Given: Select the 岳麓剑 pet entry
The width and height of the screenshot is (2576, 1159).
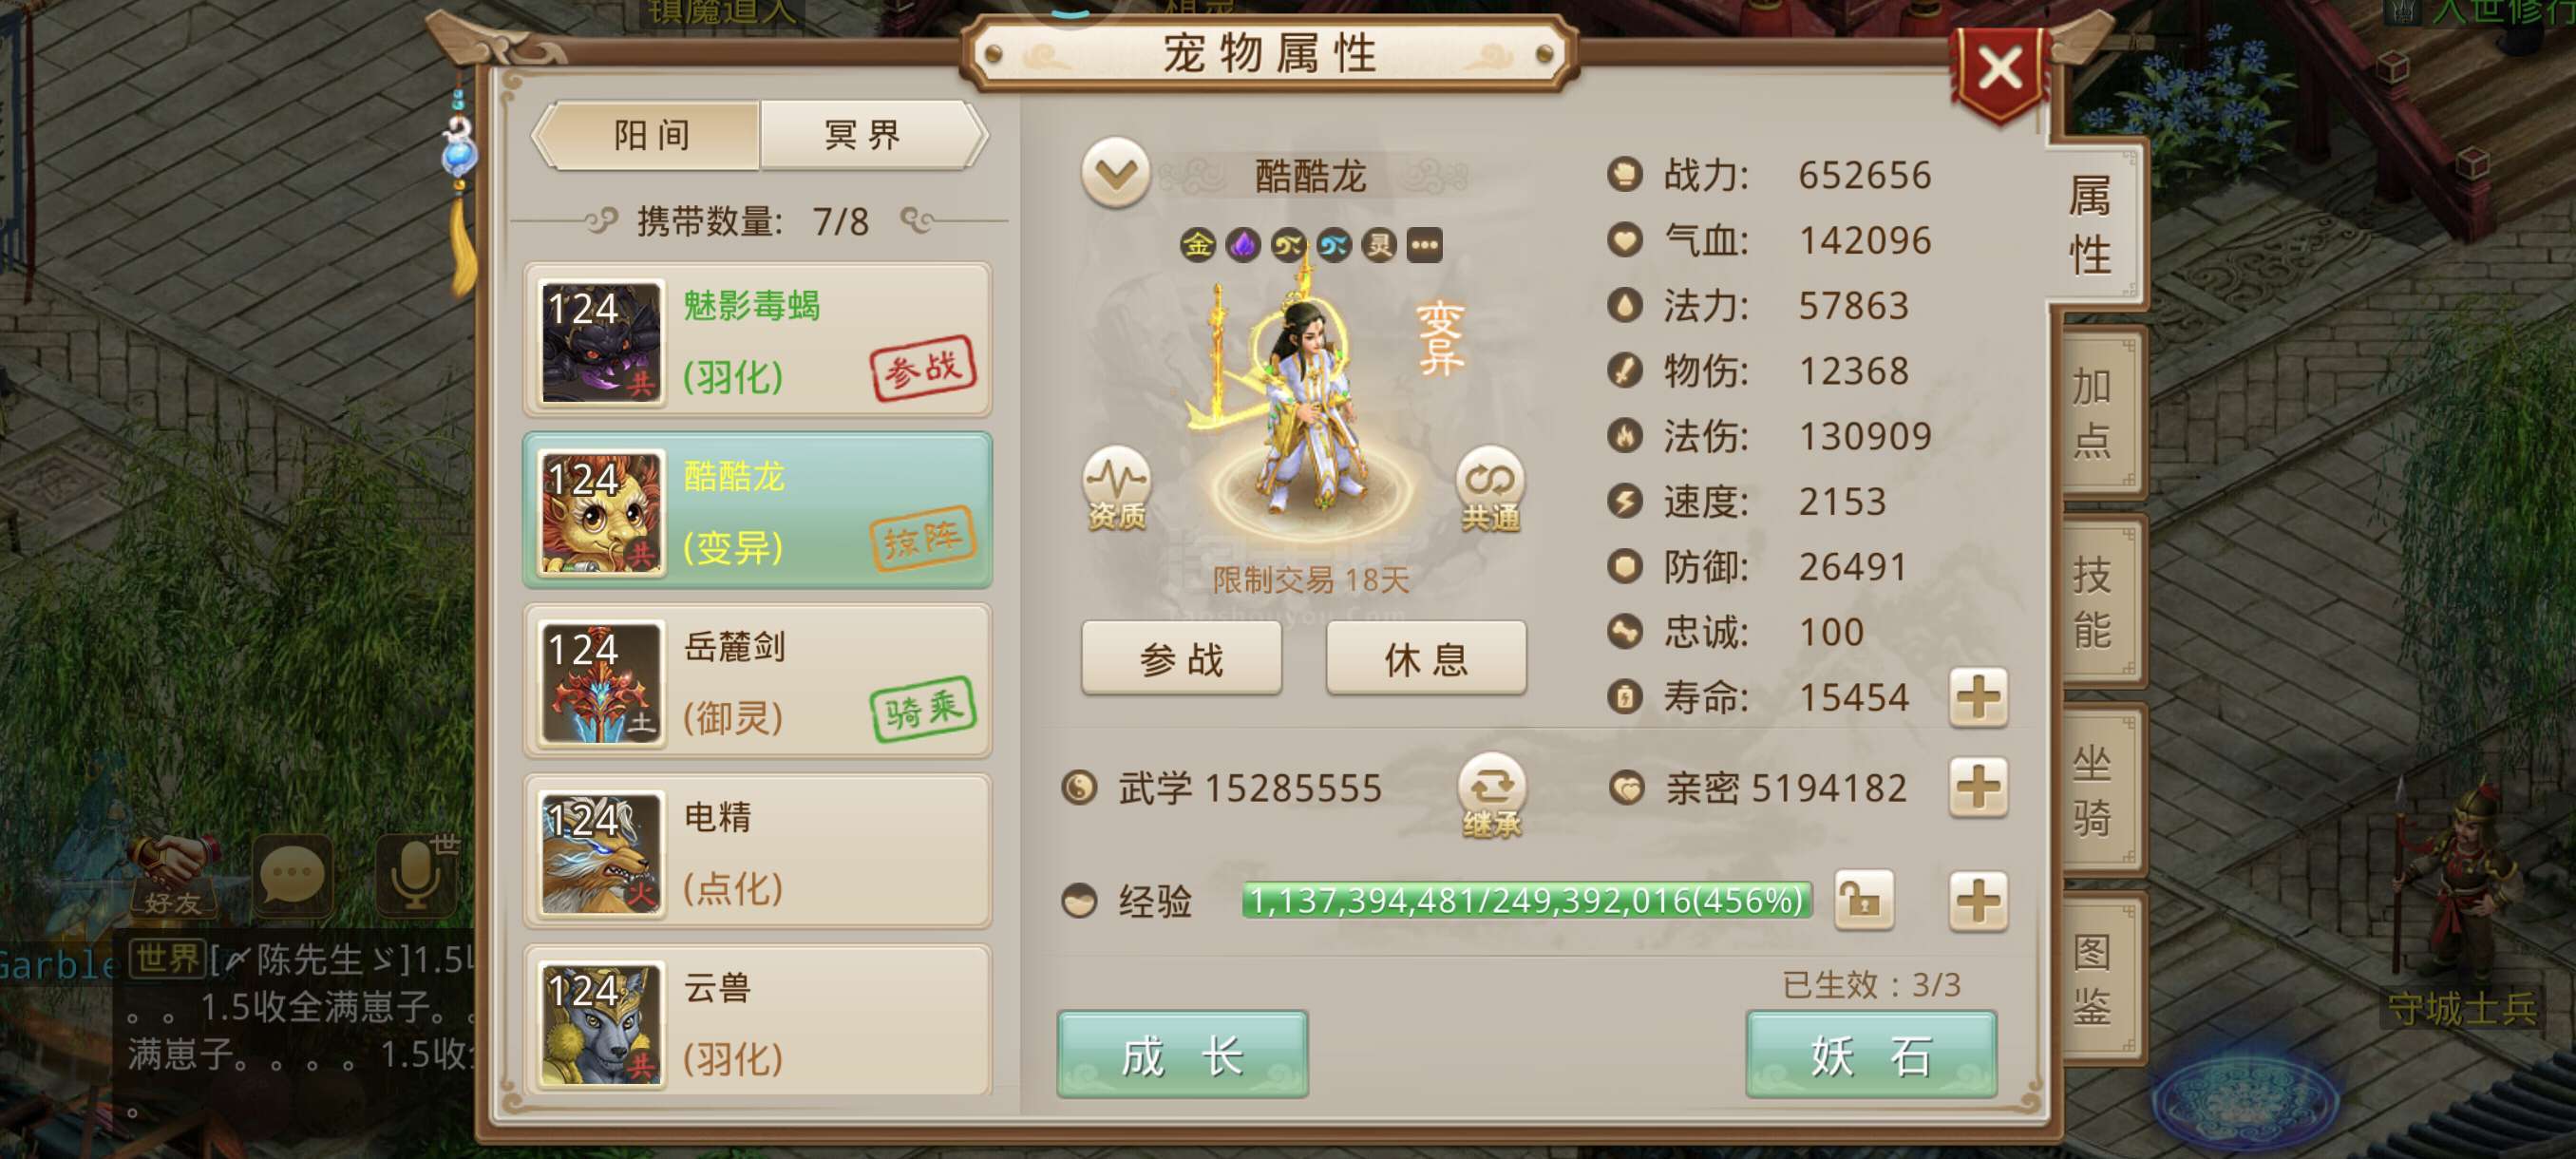Looking at the screenshot, I should (x=758, y=681).
